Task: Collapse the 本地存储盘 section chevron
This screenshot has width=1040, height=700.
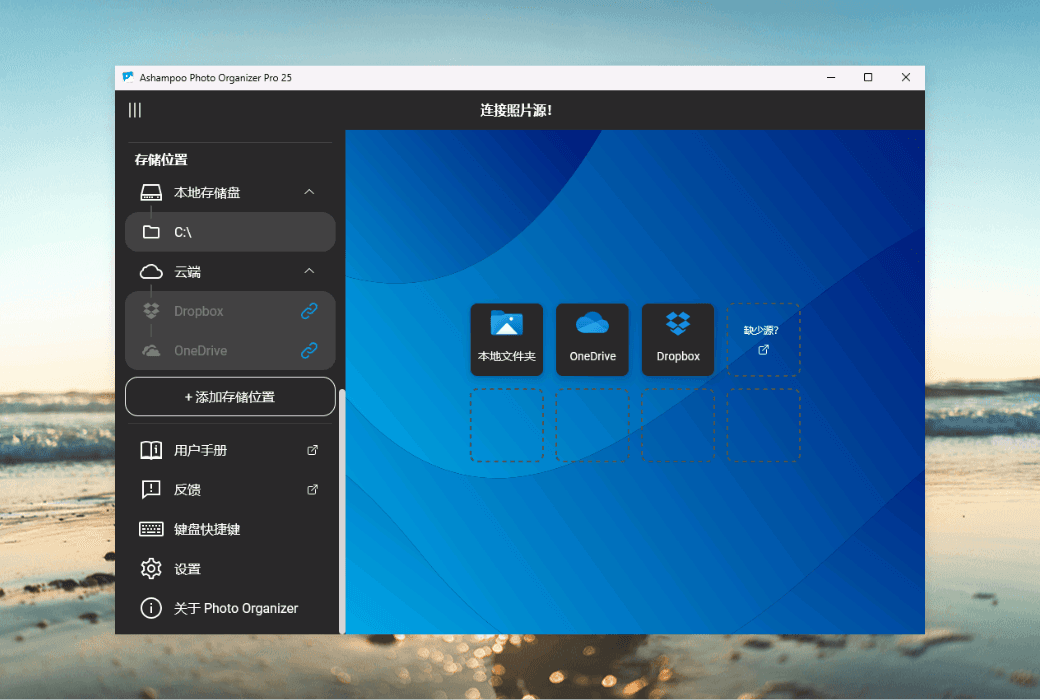Action: [x=309, y=192]
